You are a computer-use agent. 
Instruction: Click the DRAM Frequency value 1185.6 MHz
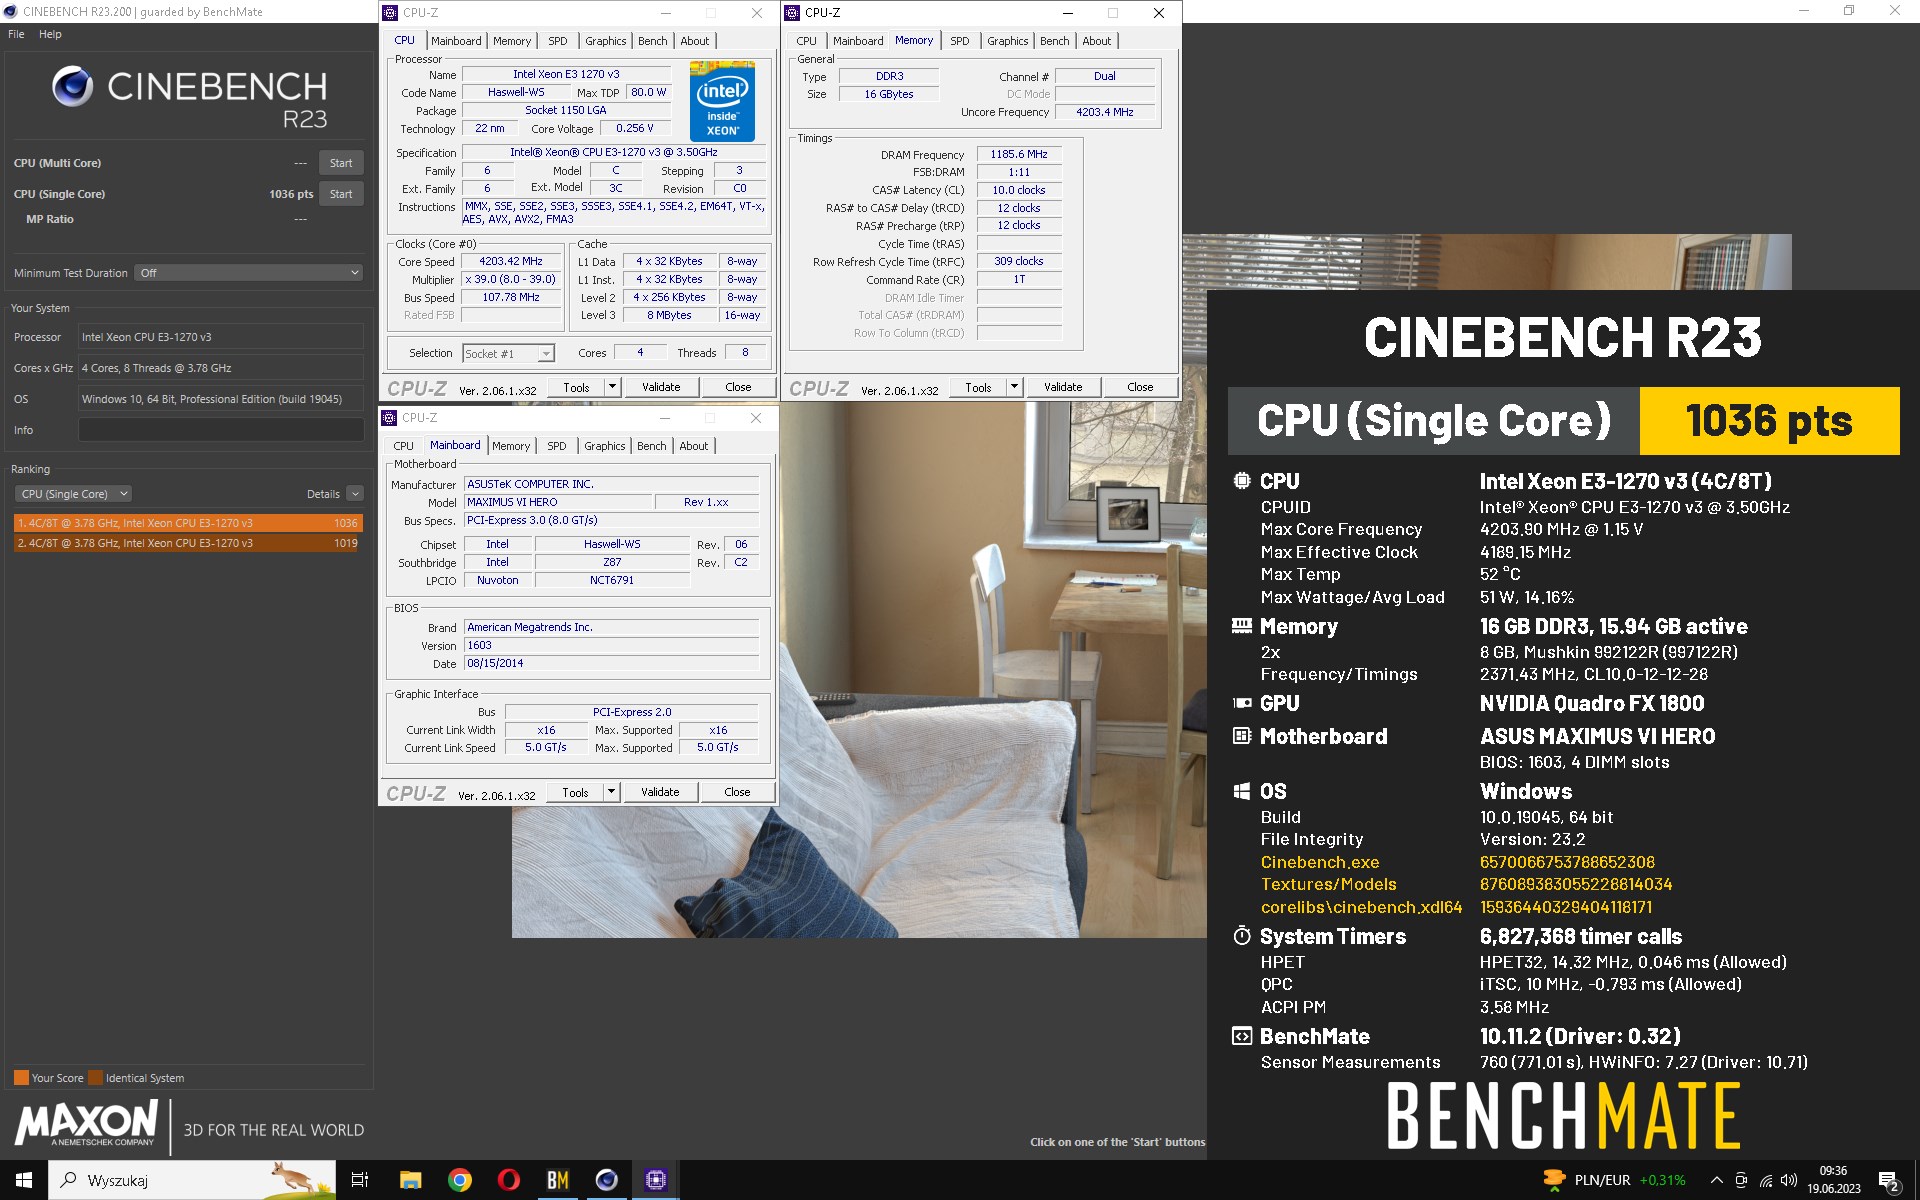pos(1019,155)
